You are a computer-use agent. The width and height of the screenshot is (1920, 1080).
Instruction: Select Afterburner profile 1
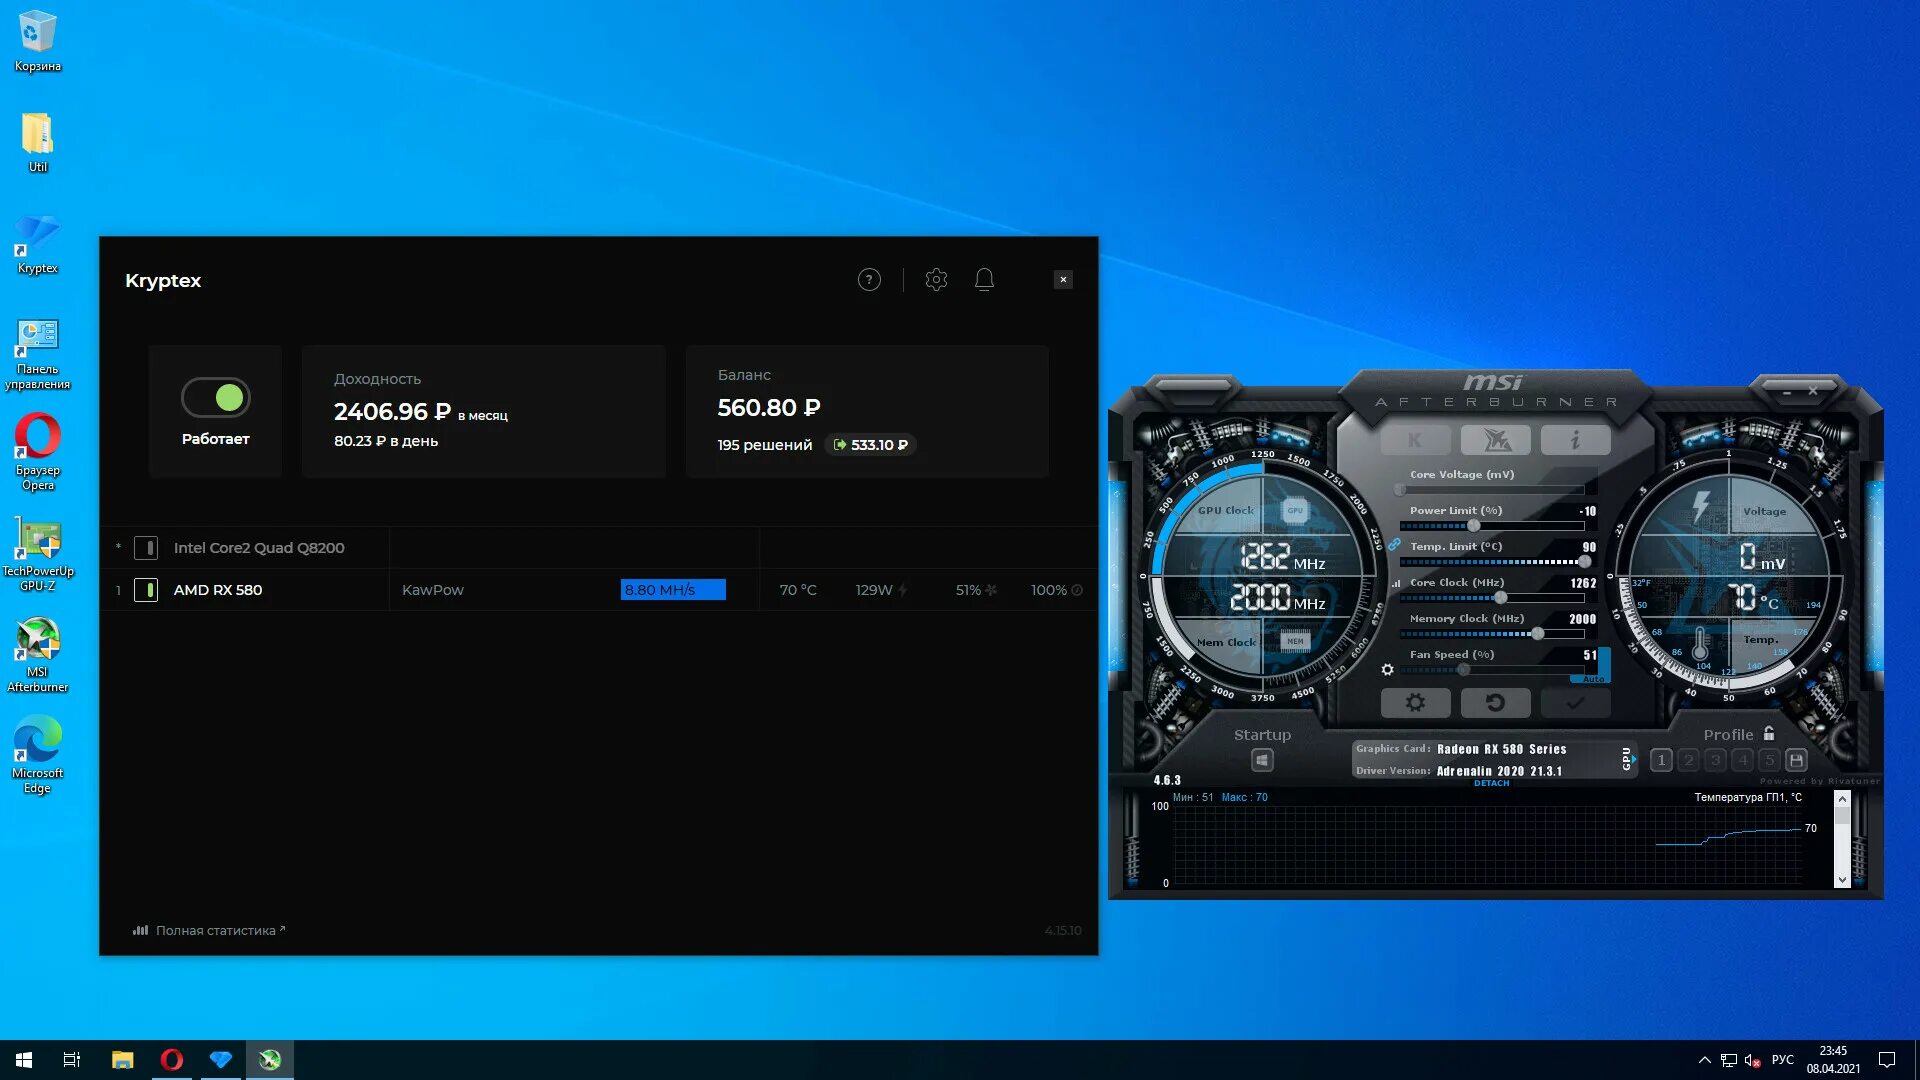pos(1661,760)
